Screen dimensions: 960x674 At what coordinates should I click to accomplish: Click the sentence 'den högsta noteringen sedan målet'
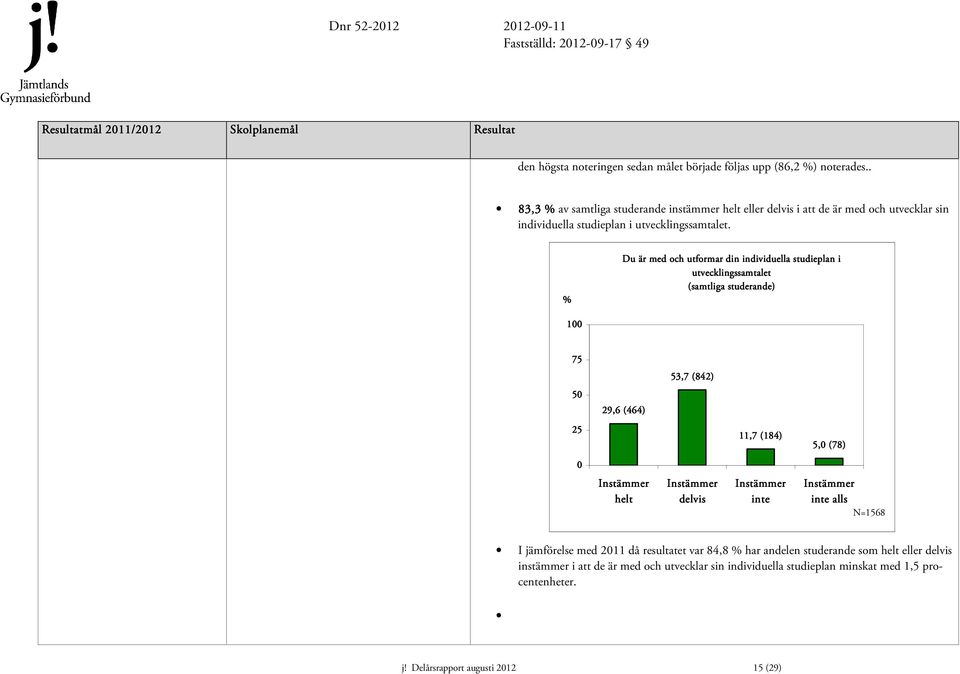693,167
